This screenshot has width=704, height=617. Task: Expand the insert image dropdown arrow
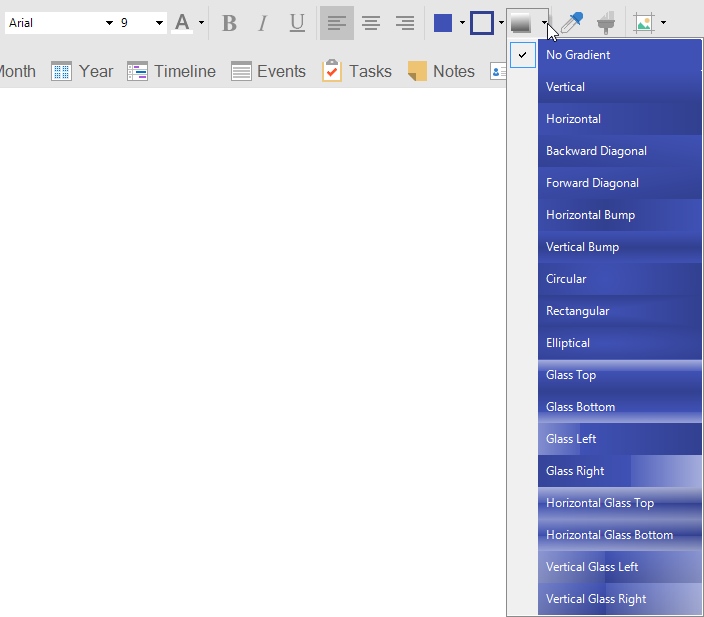[x=664, y=22]
